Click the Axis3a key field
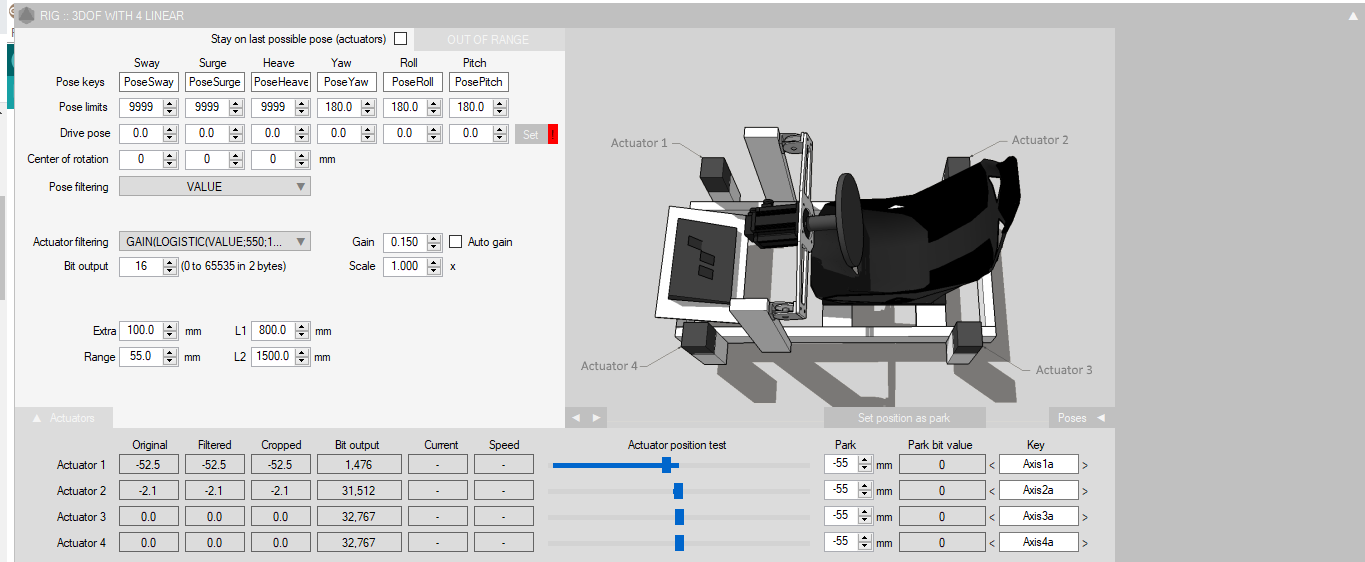 pos(1039,517)
